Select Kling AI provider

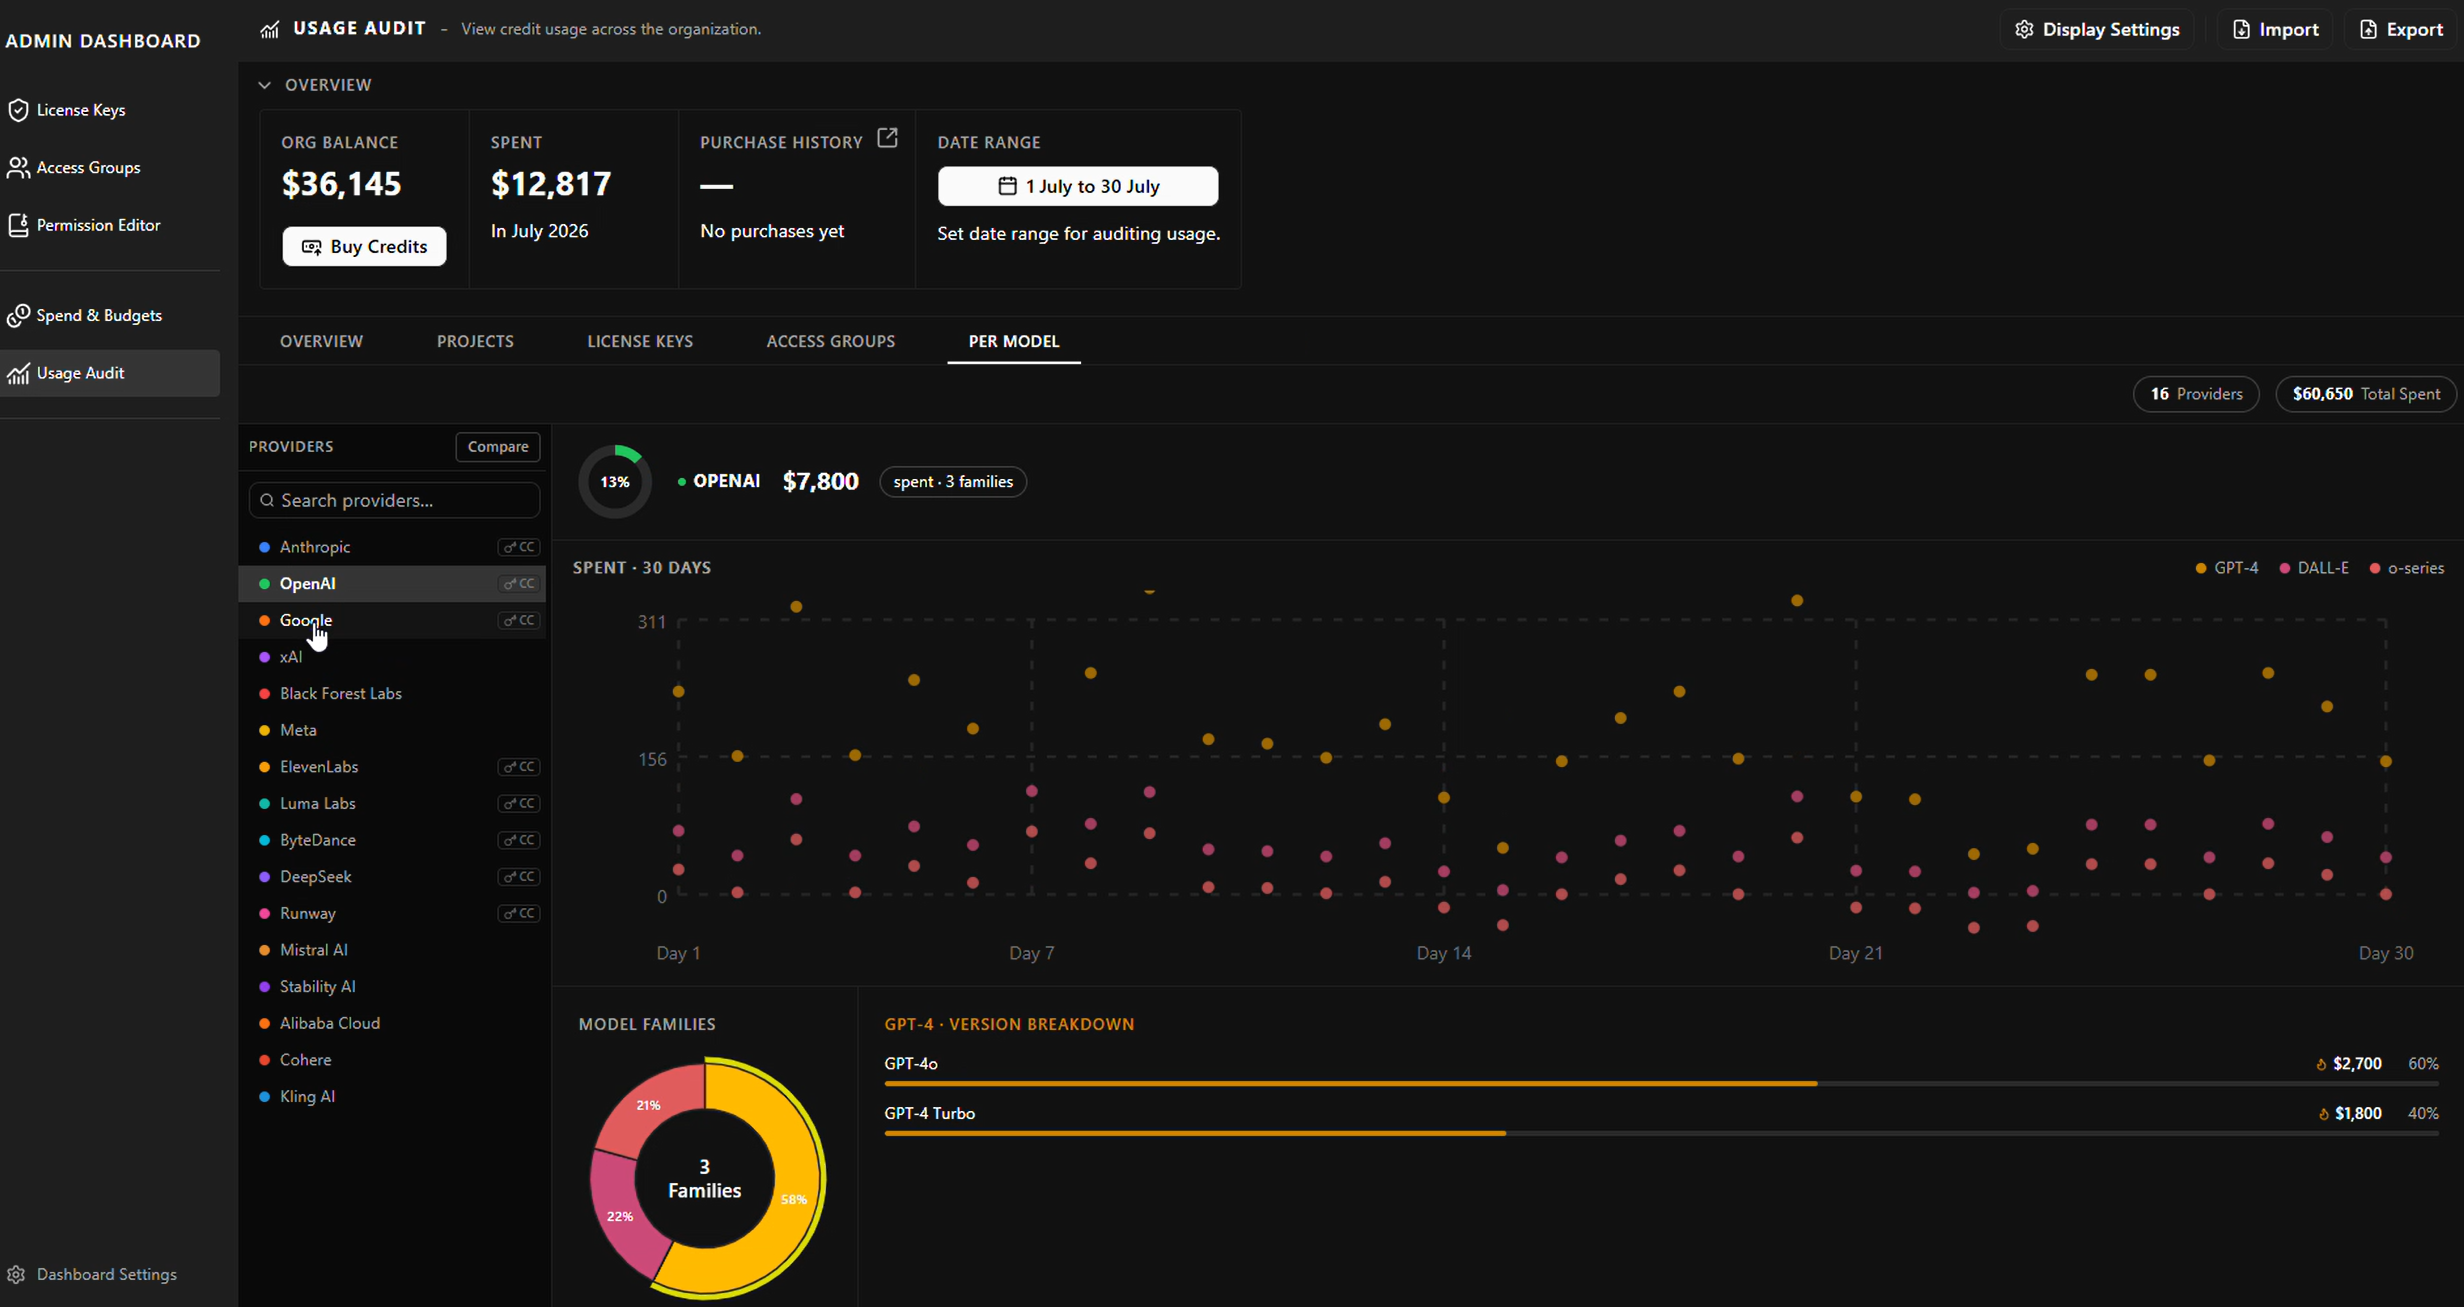click(392, 1097)
